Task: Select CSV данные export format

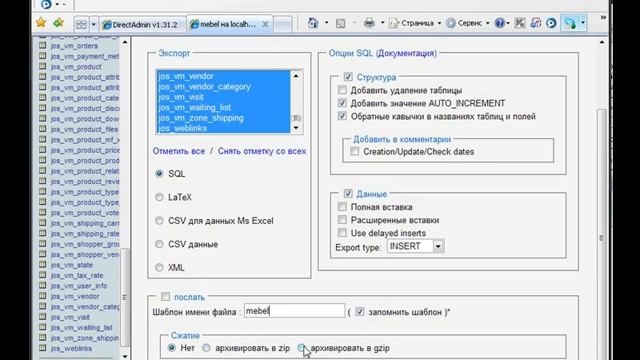Action: pos(159,244)
